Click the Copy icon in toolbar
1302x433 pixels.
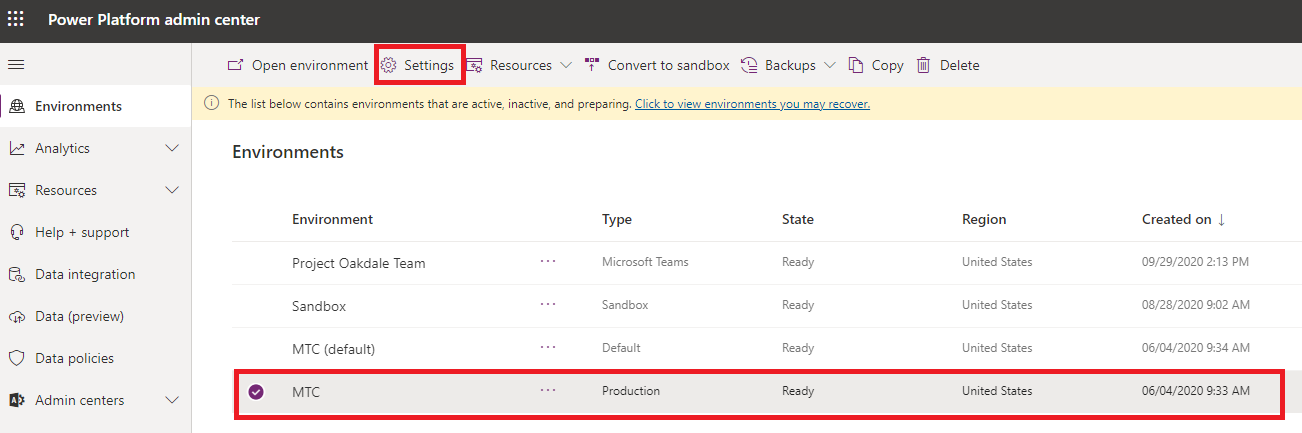click(x=856, y=65)
